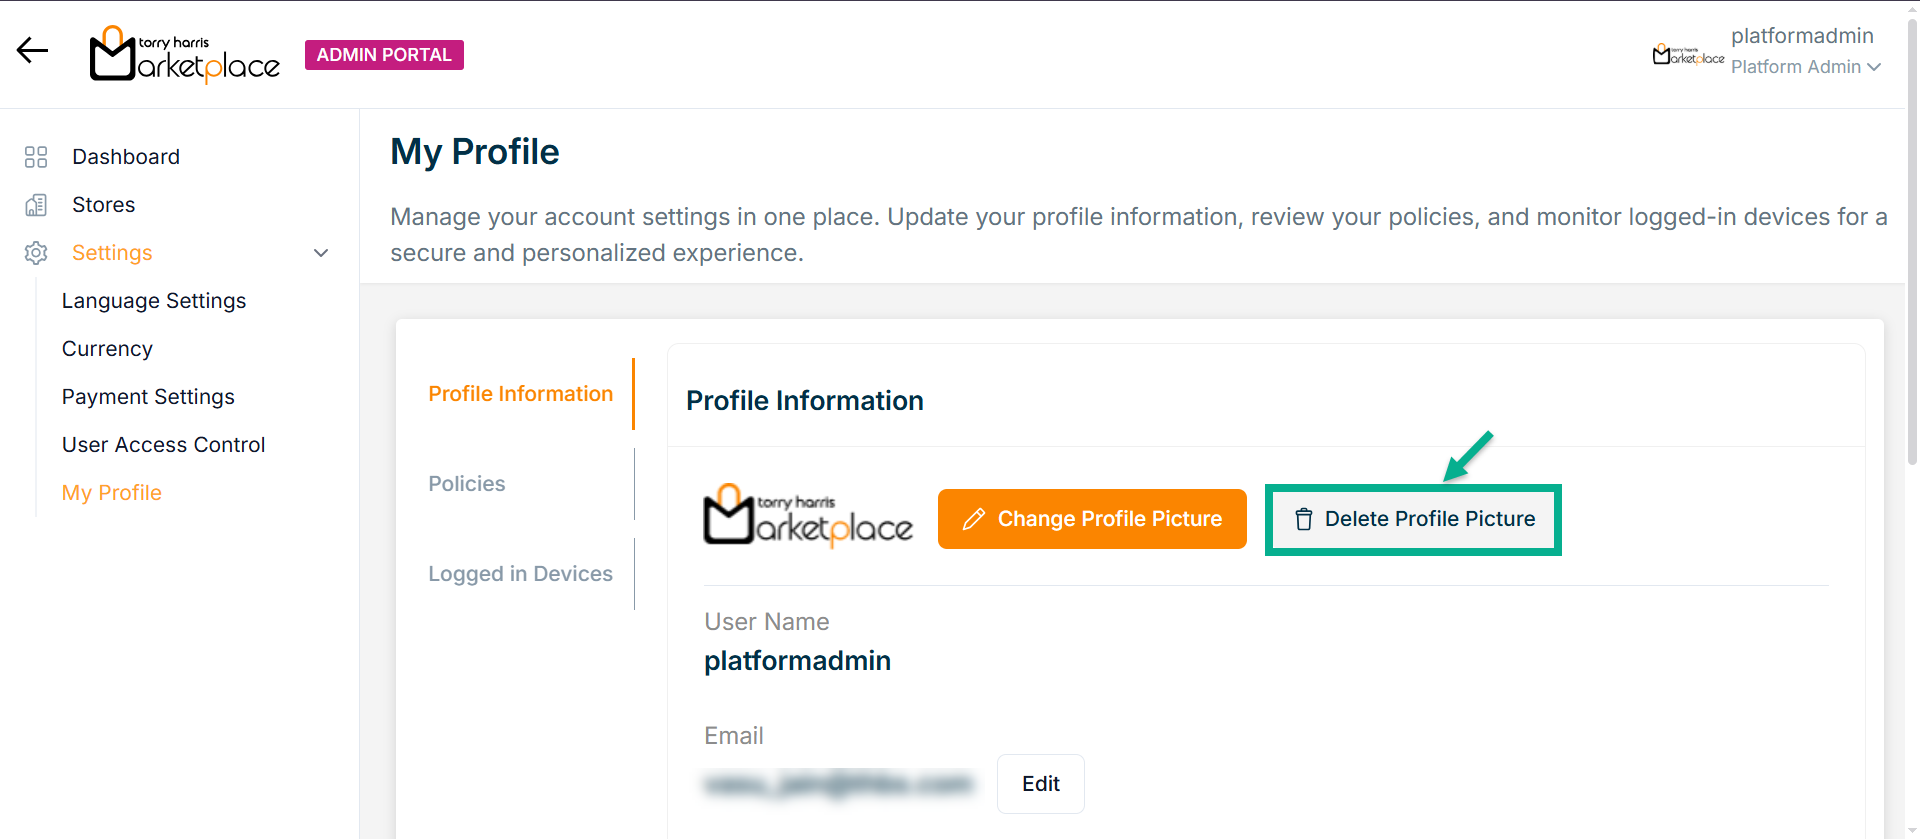The width and height of the screenshot is (1920, 839).
Task: Click the Dashboard grid icon
Action: point(36,157)
